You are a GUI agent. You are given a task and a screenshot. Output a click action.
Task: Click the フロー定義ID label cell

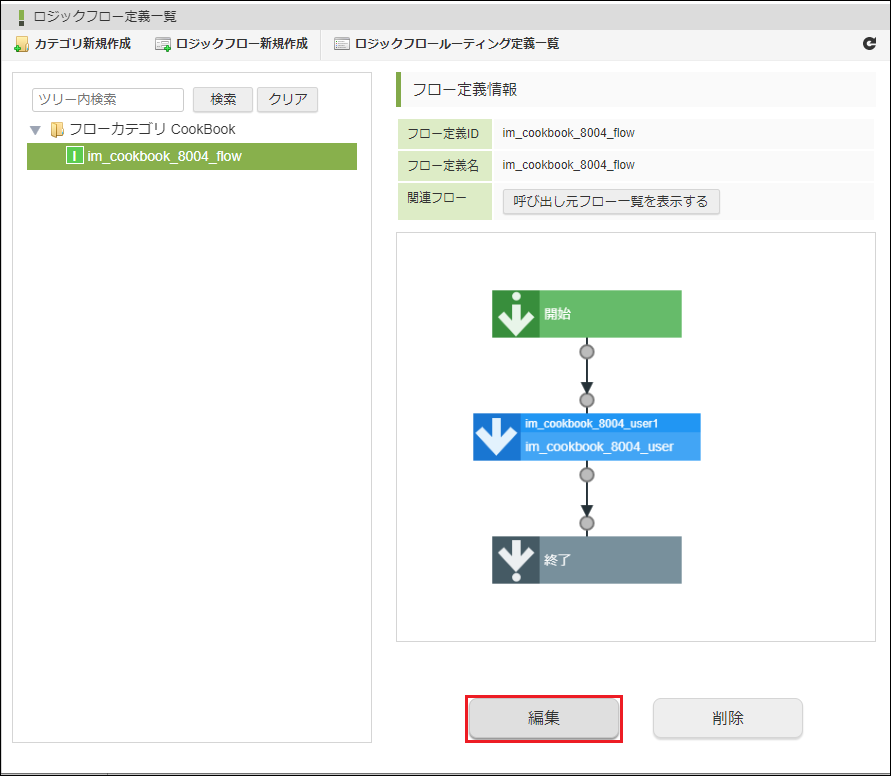444,134
